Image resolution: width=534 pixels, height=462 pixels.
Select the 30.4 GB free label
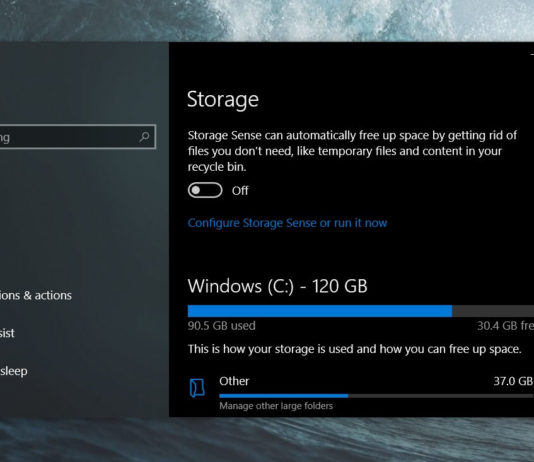(x=505, y=326)
